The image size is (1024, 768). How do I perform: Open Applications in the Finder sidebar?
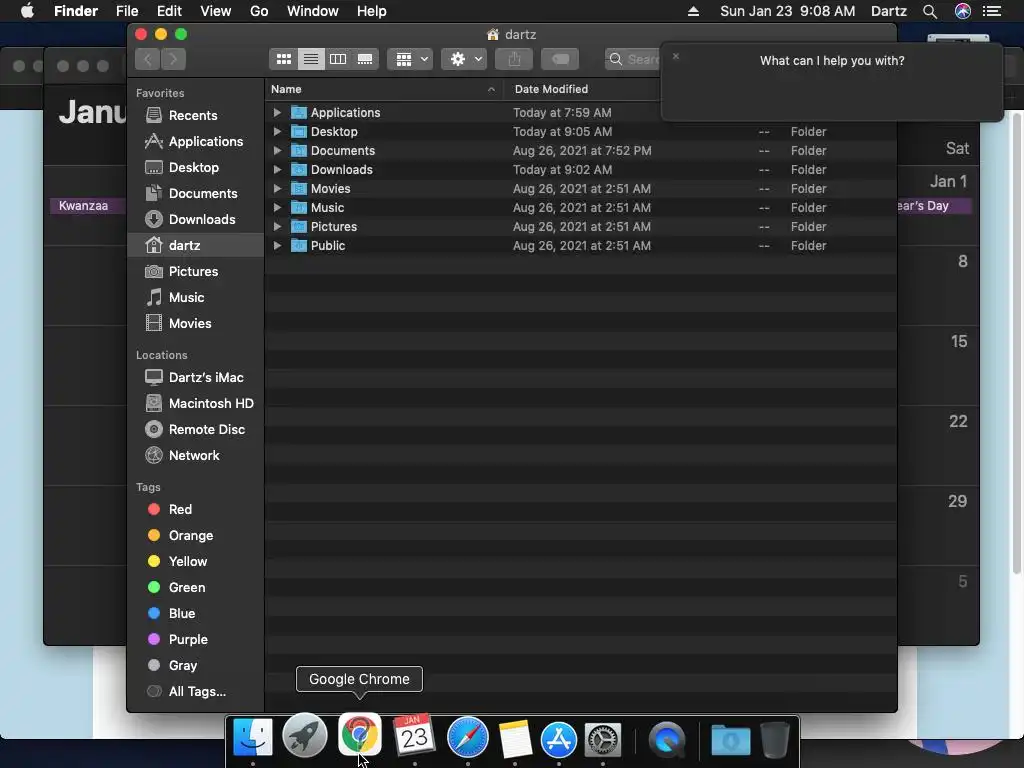(x=195, y=142)
